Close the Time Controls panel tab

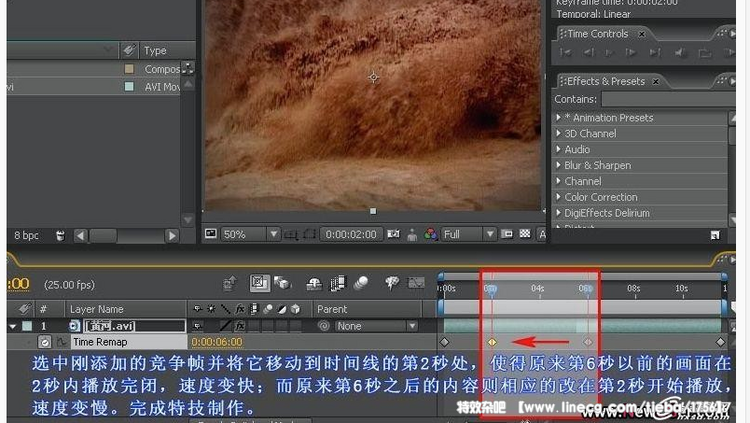(x=642, y=34)
